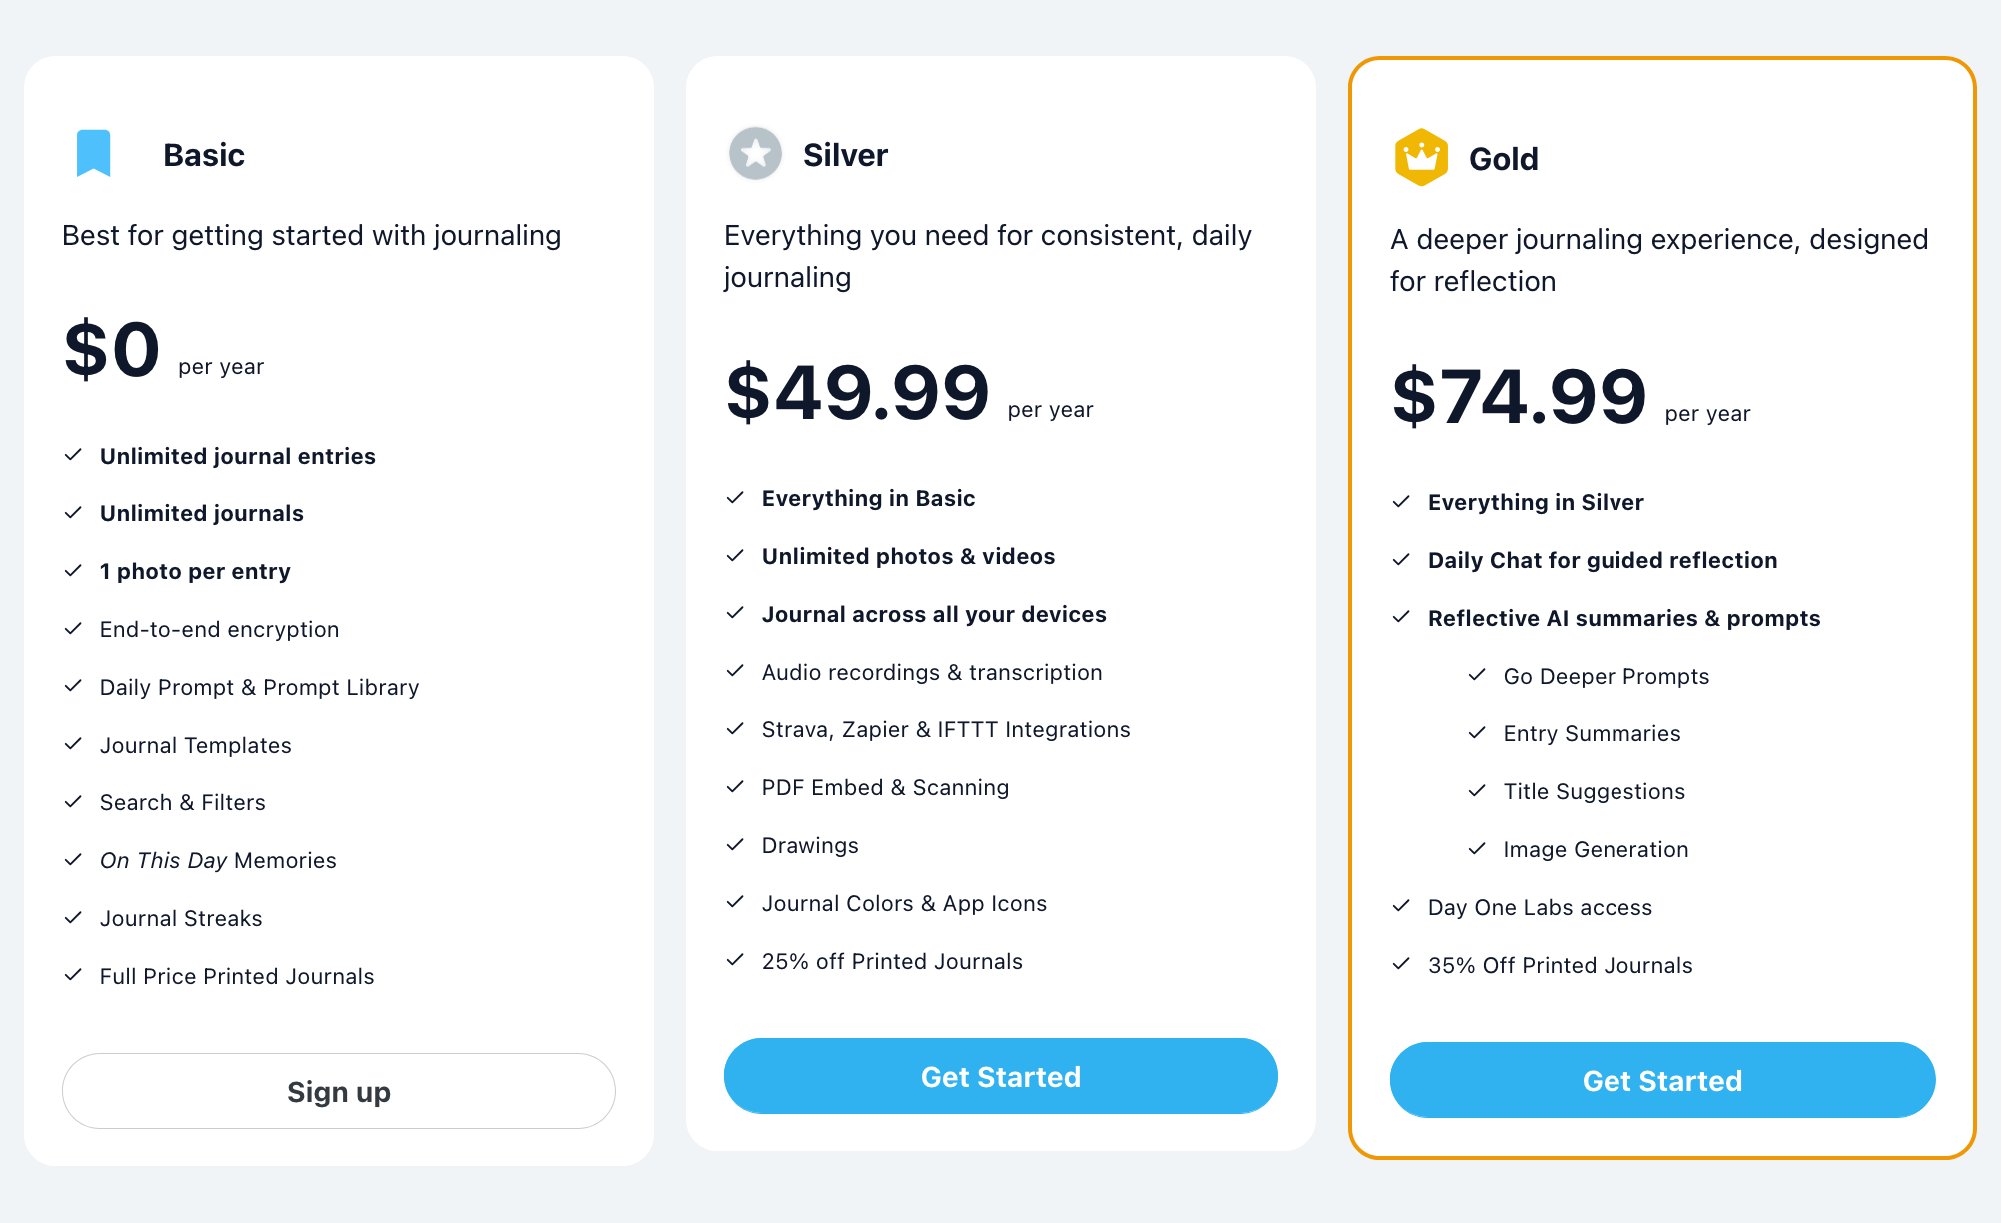Click checkmark beside Day One Labs access
Image resolution: width=2002 pixels, height=1223 pixels.
[x=1401, y=907]
